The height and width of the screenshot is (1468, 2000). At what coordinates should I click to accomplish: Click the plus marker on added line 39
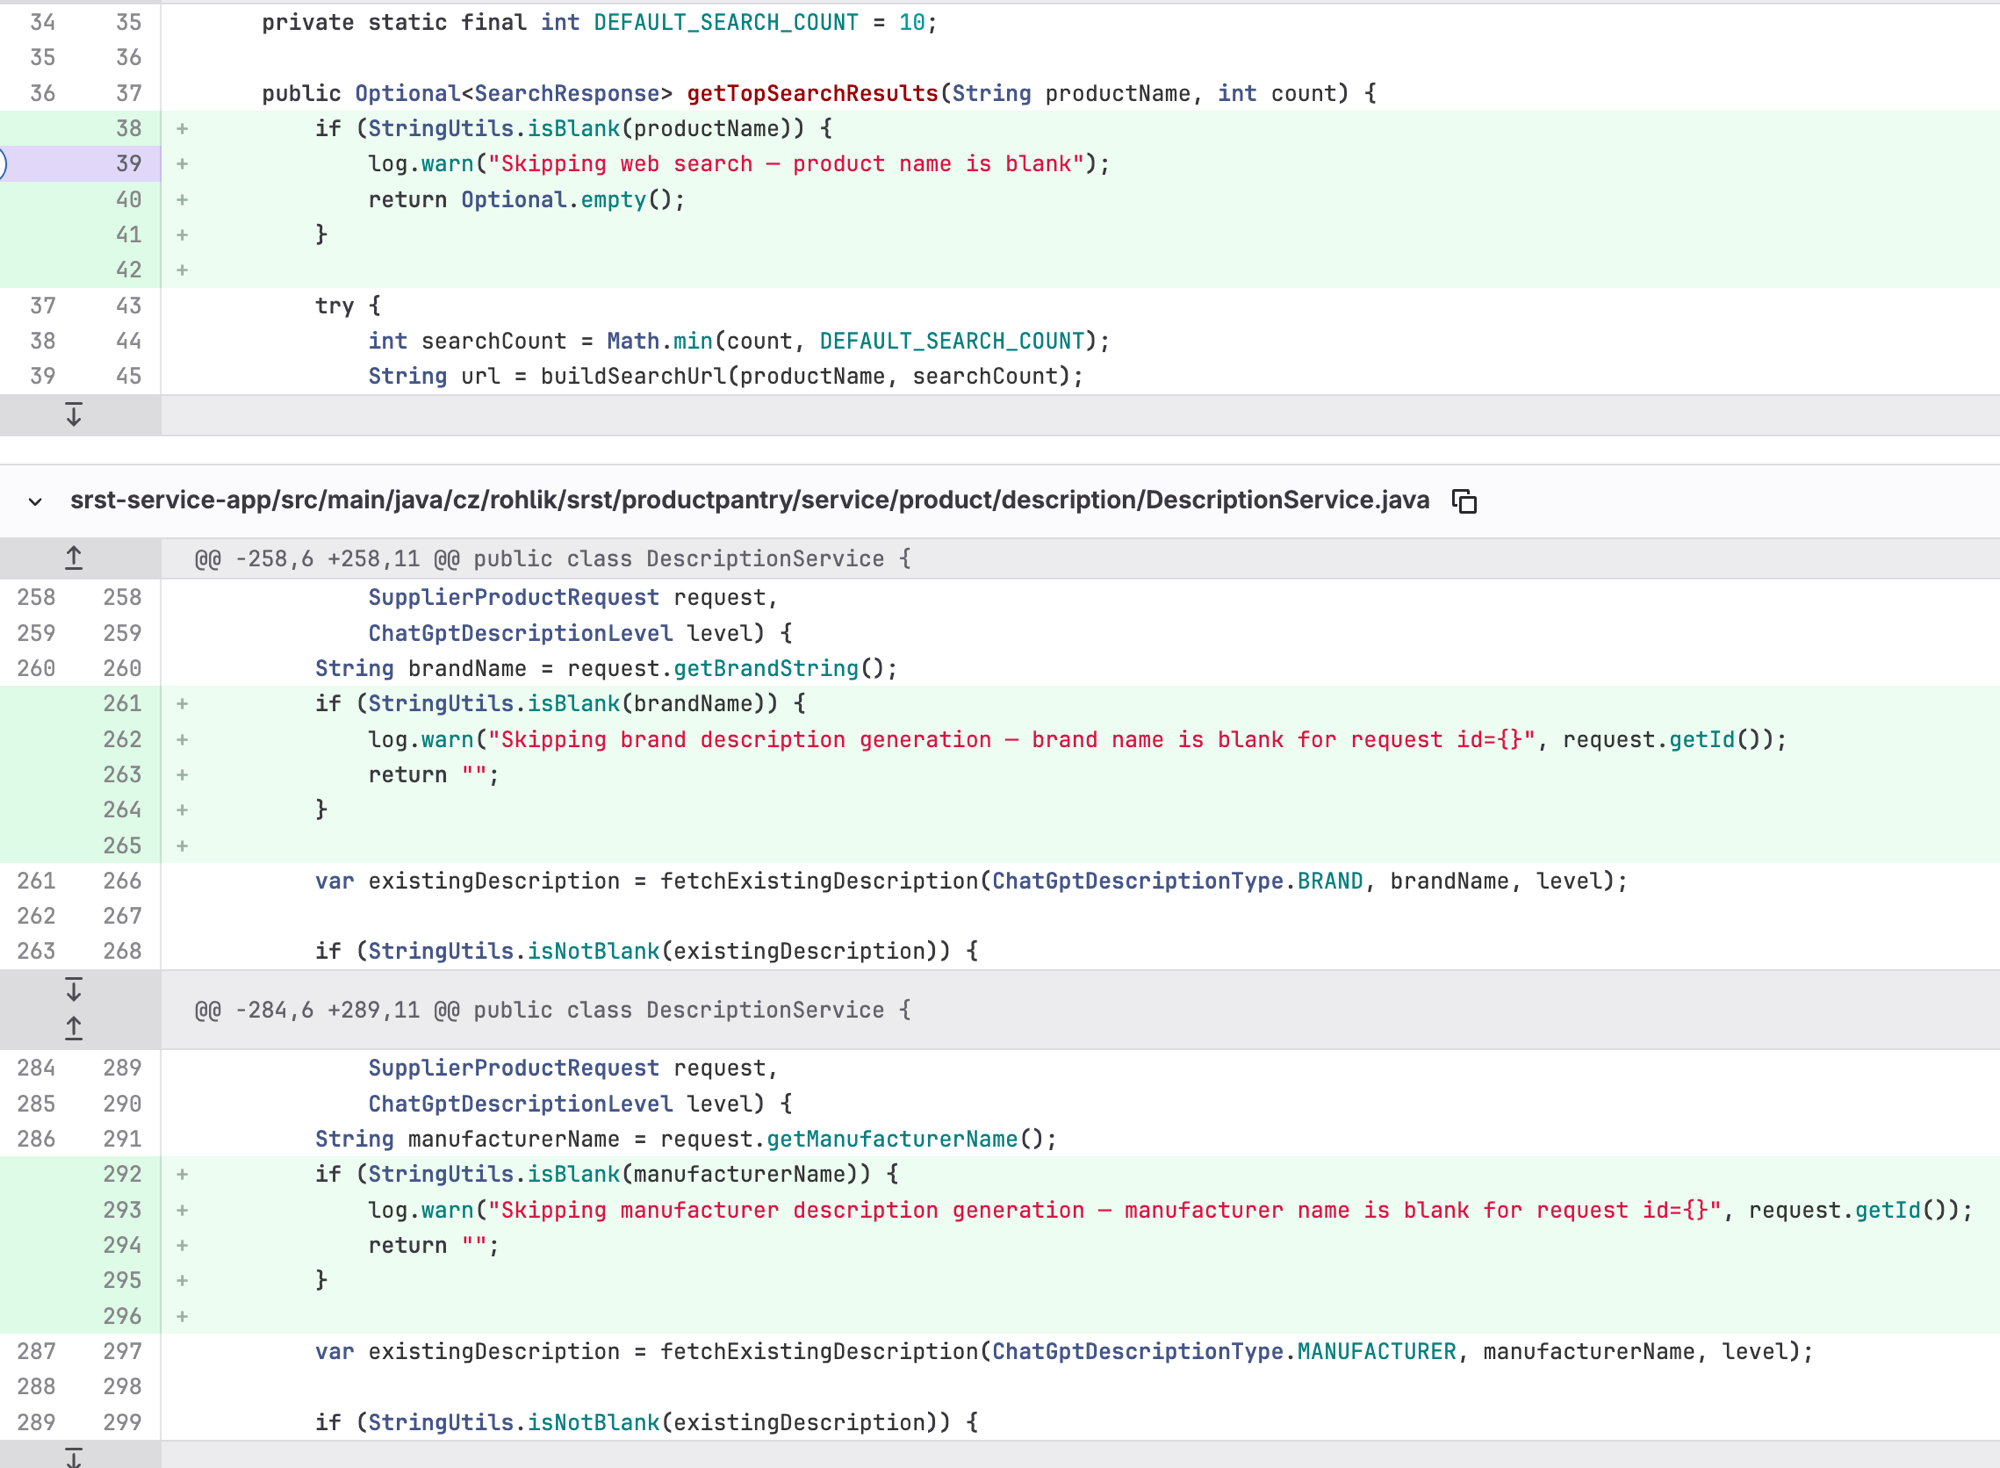[x=182, y=164]
